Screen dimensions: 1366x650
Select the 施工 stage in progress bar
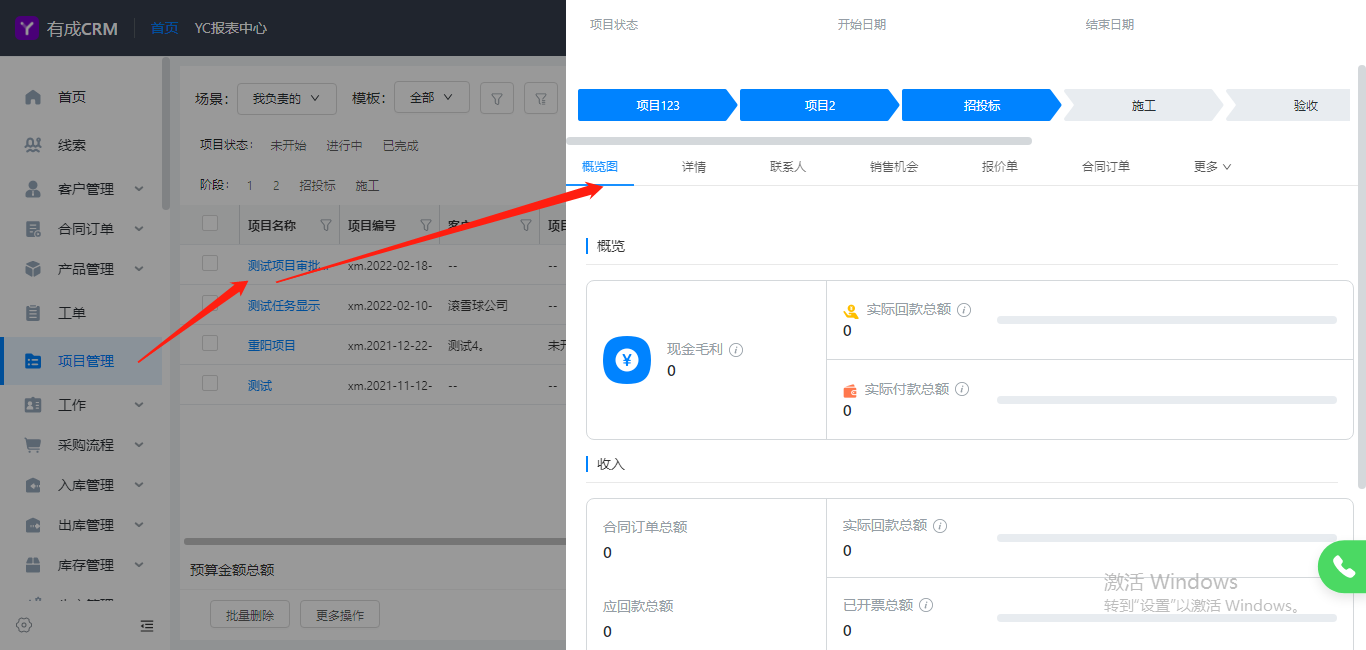pos(1143,105)
